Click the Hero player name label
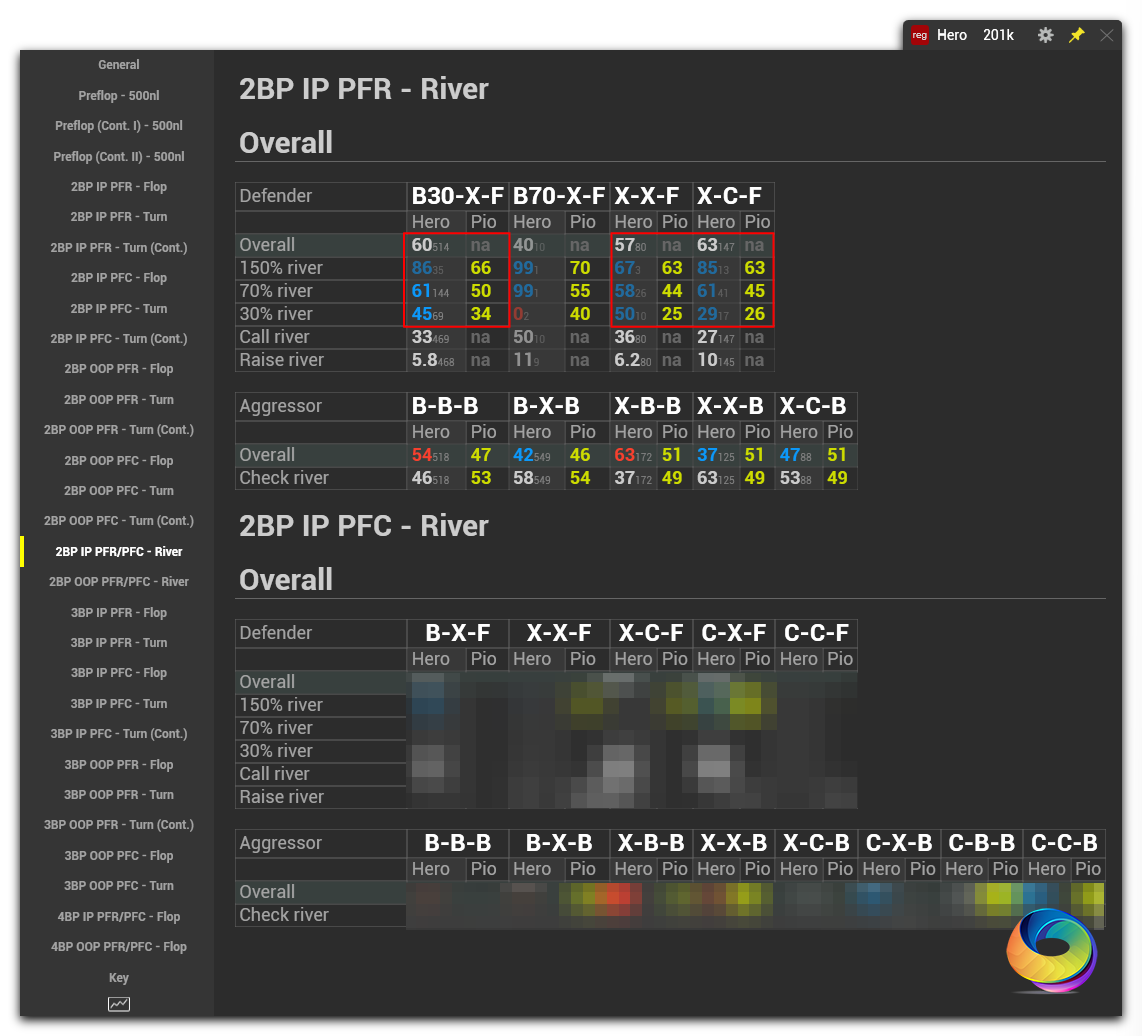 (952, 35)
